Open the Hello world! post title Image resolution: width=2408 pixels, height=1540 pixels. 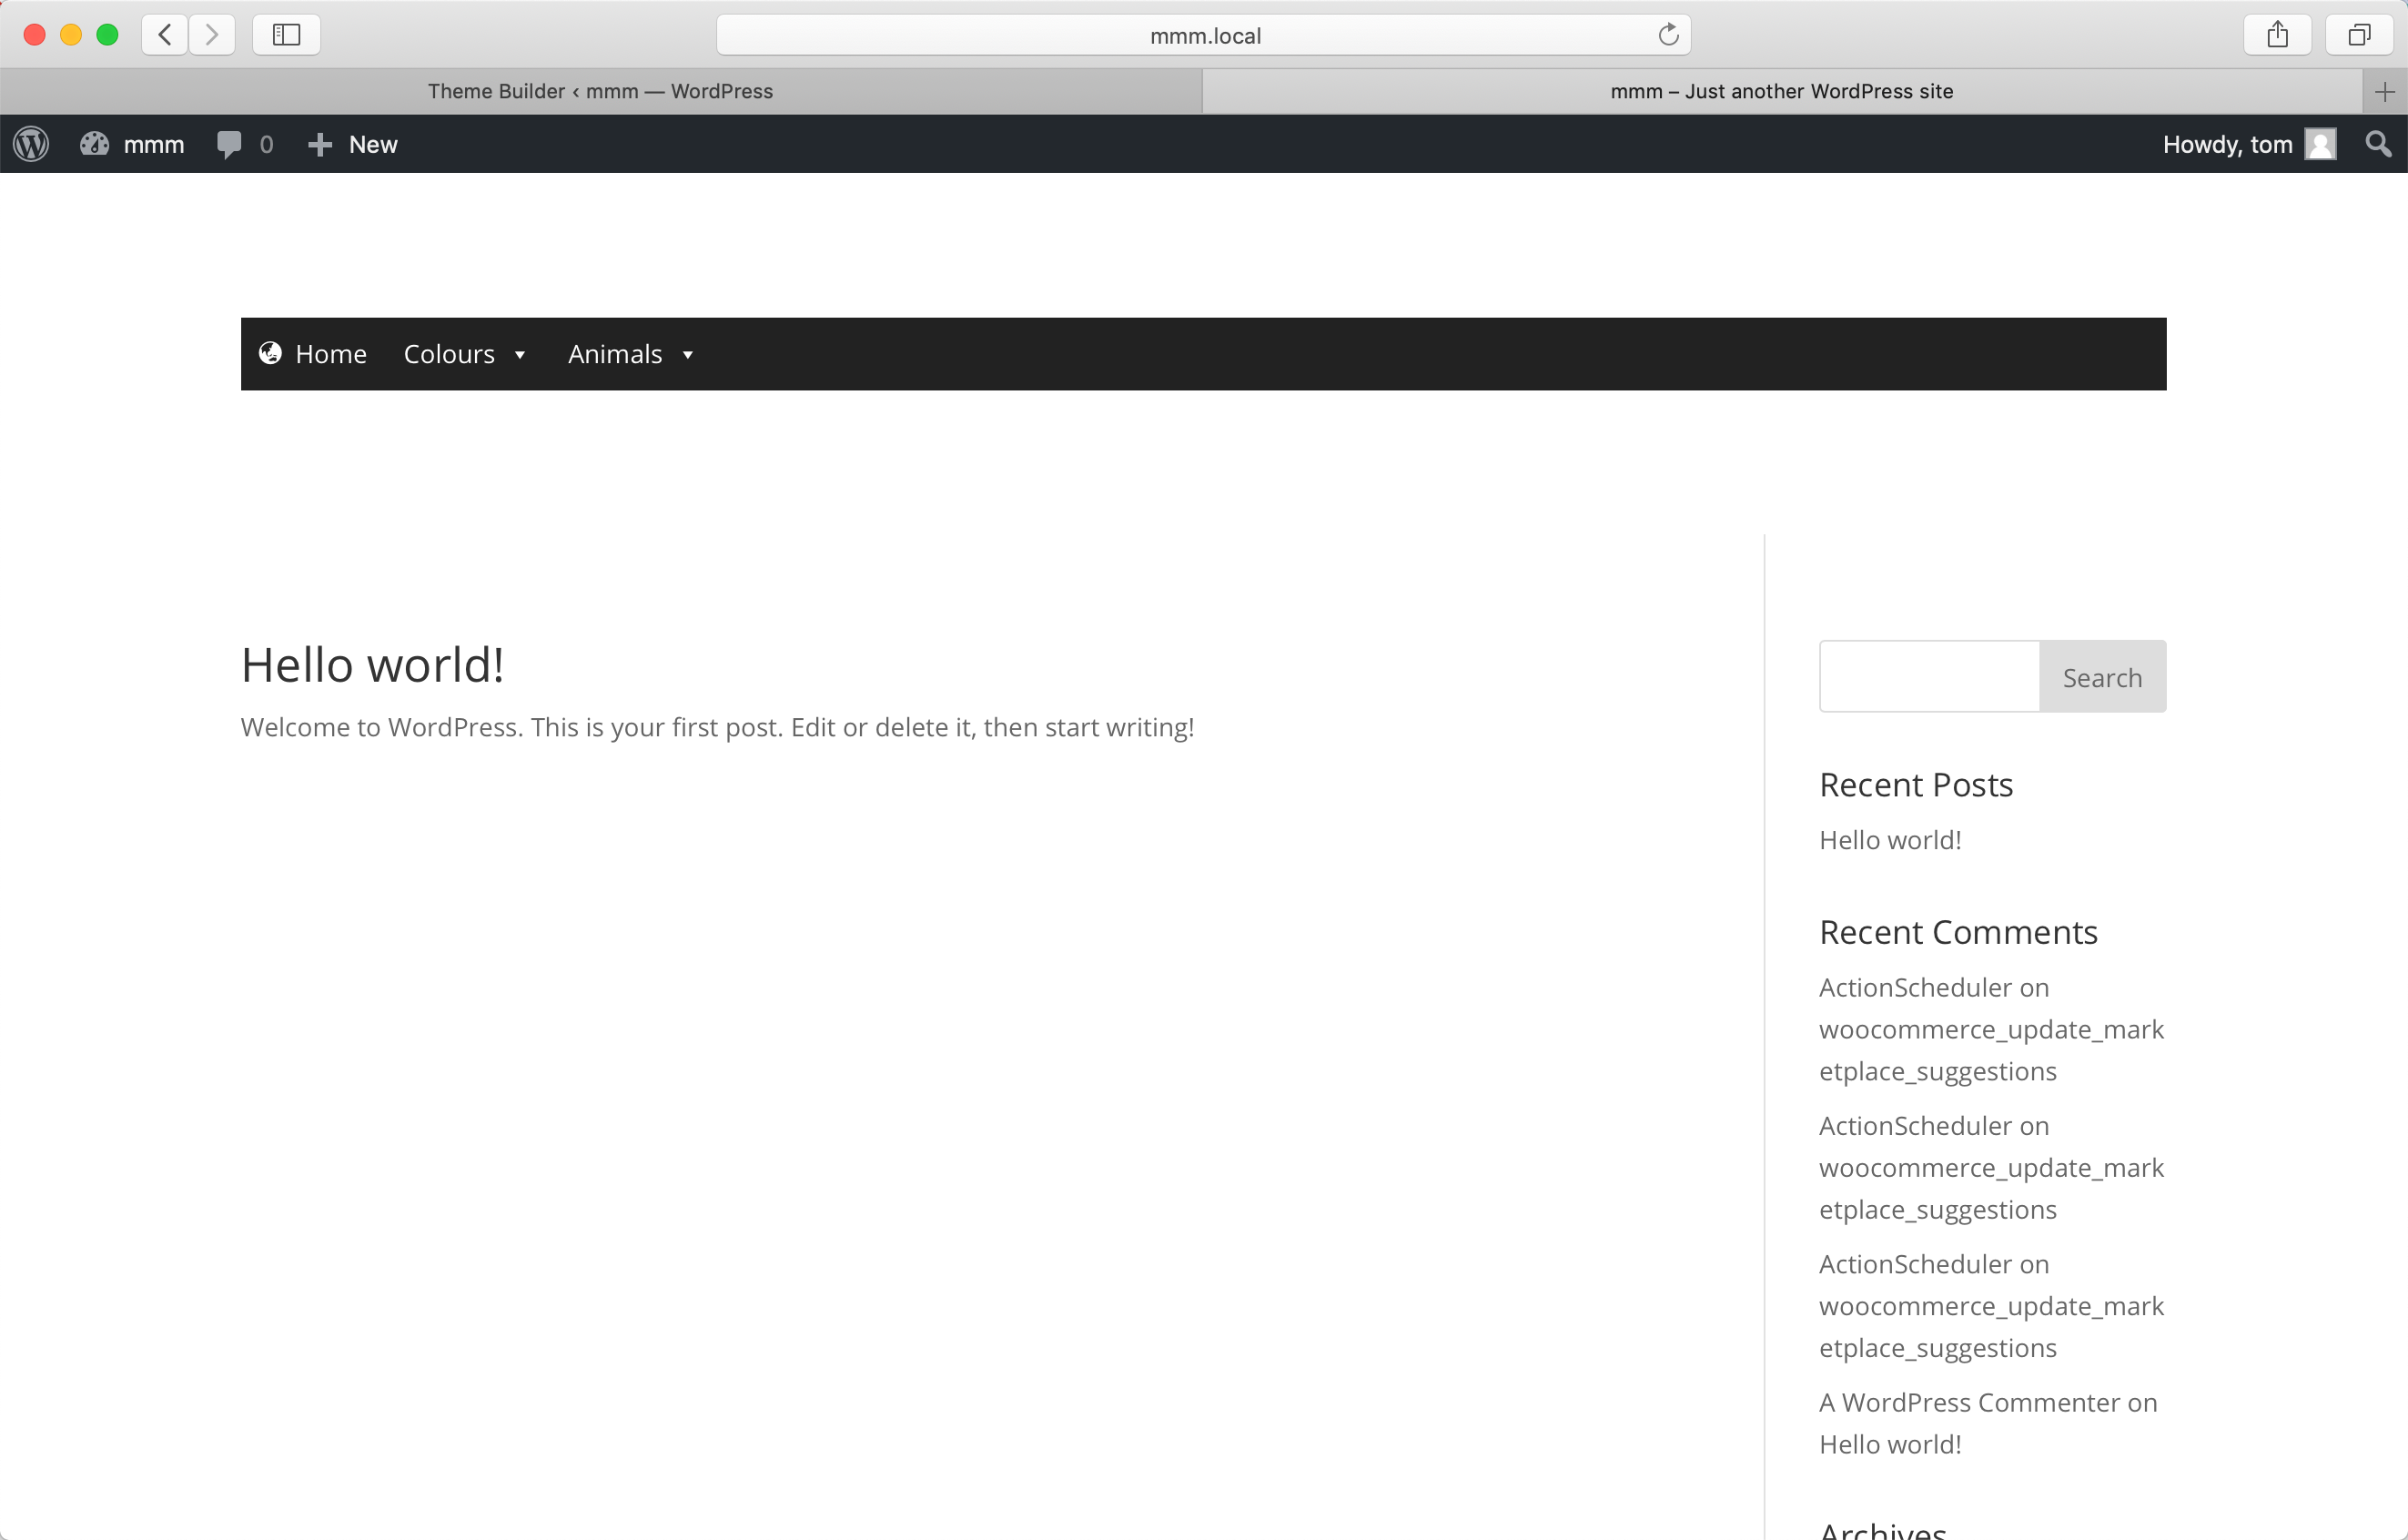[372, 665]
